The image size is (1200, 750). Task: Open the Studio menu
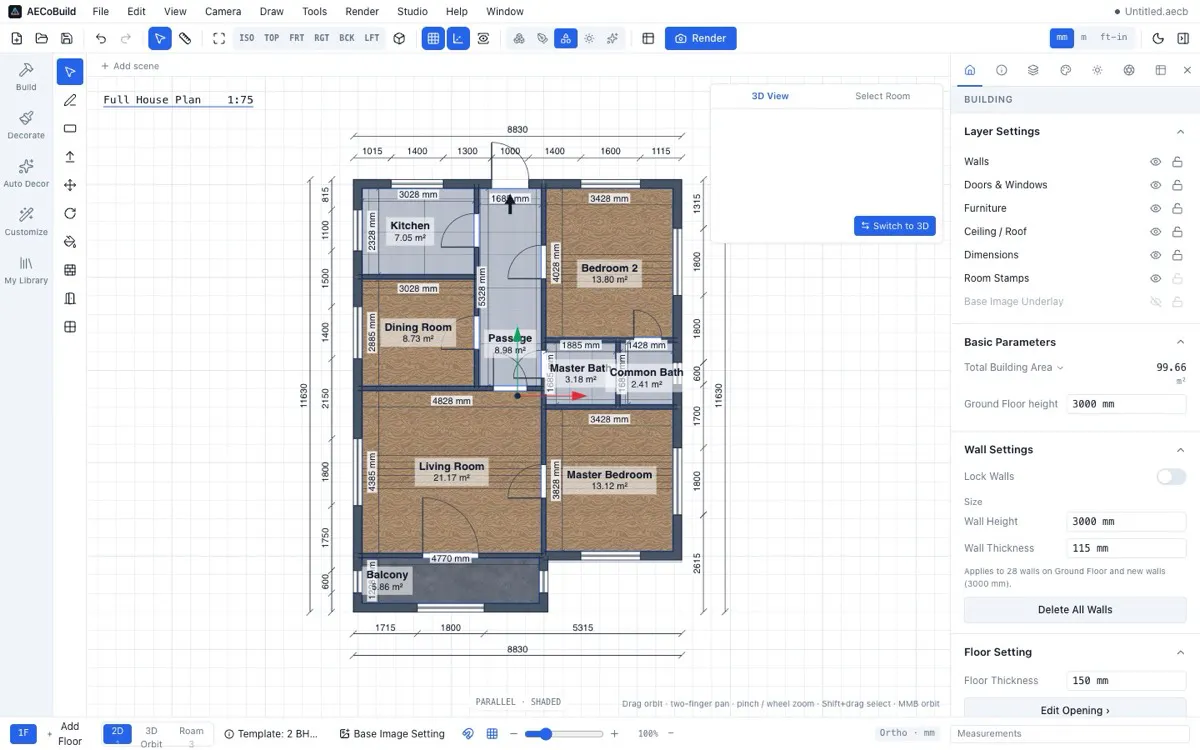pyautogui.click(x=412, y=12)
